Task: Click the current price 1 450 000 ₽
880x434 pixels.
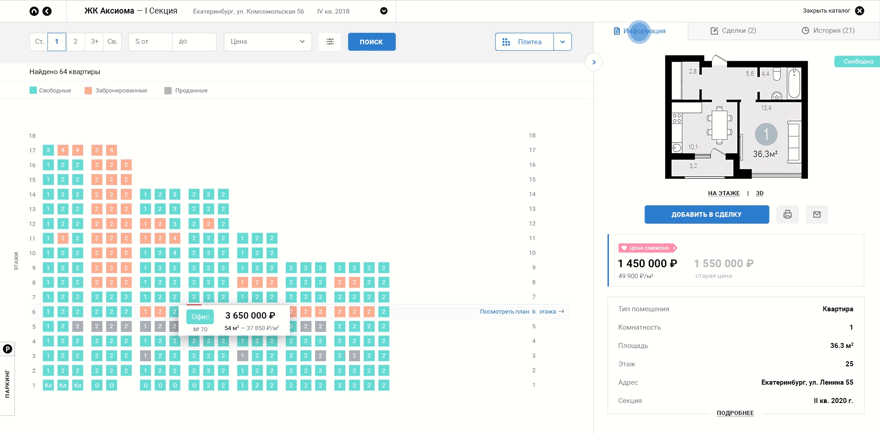Action: coord(648,263)
